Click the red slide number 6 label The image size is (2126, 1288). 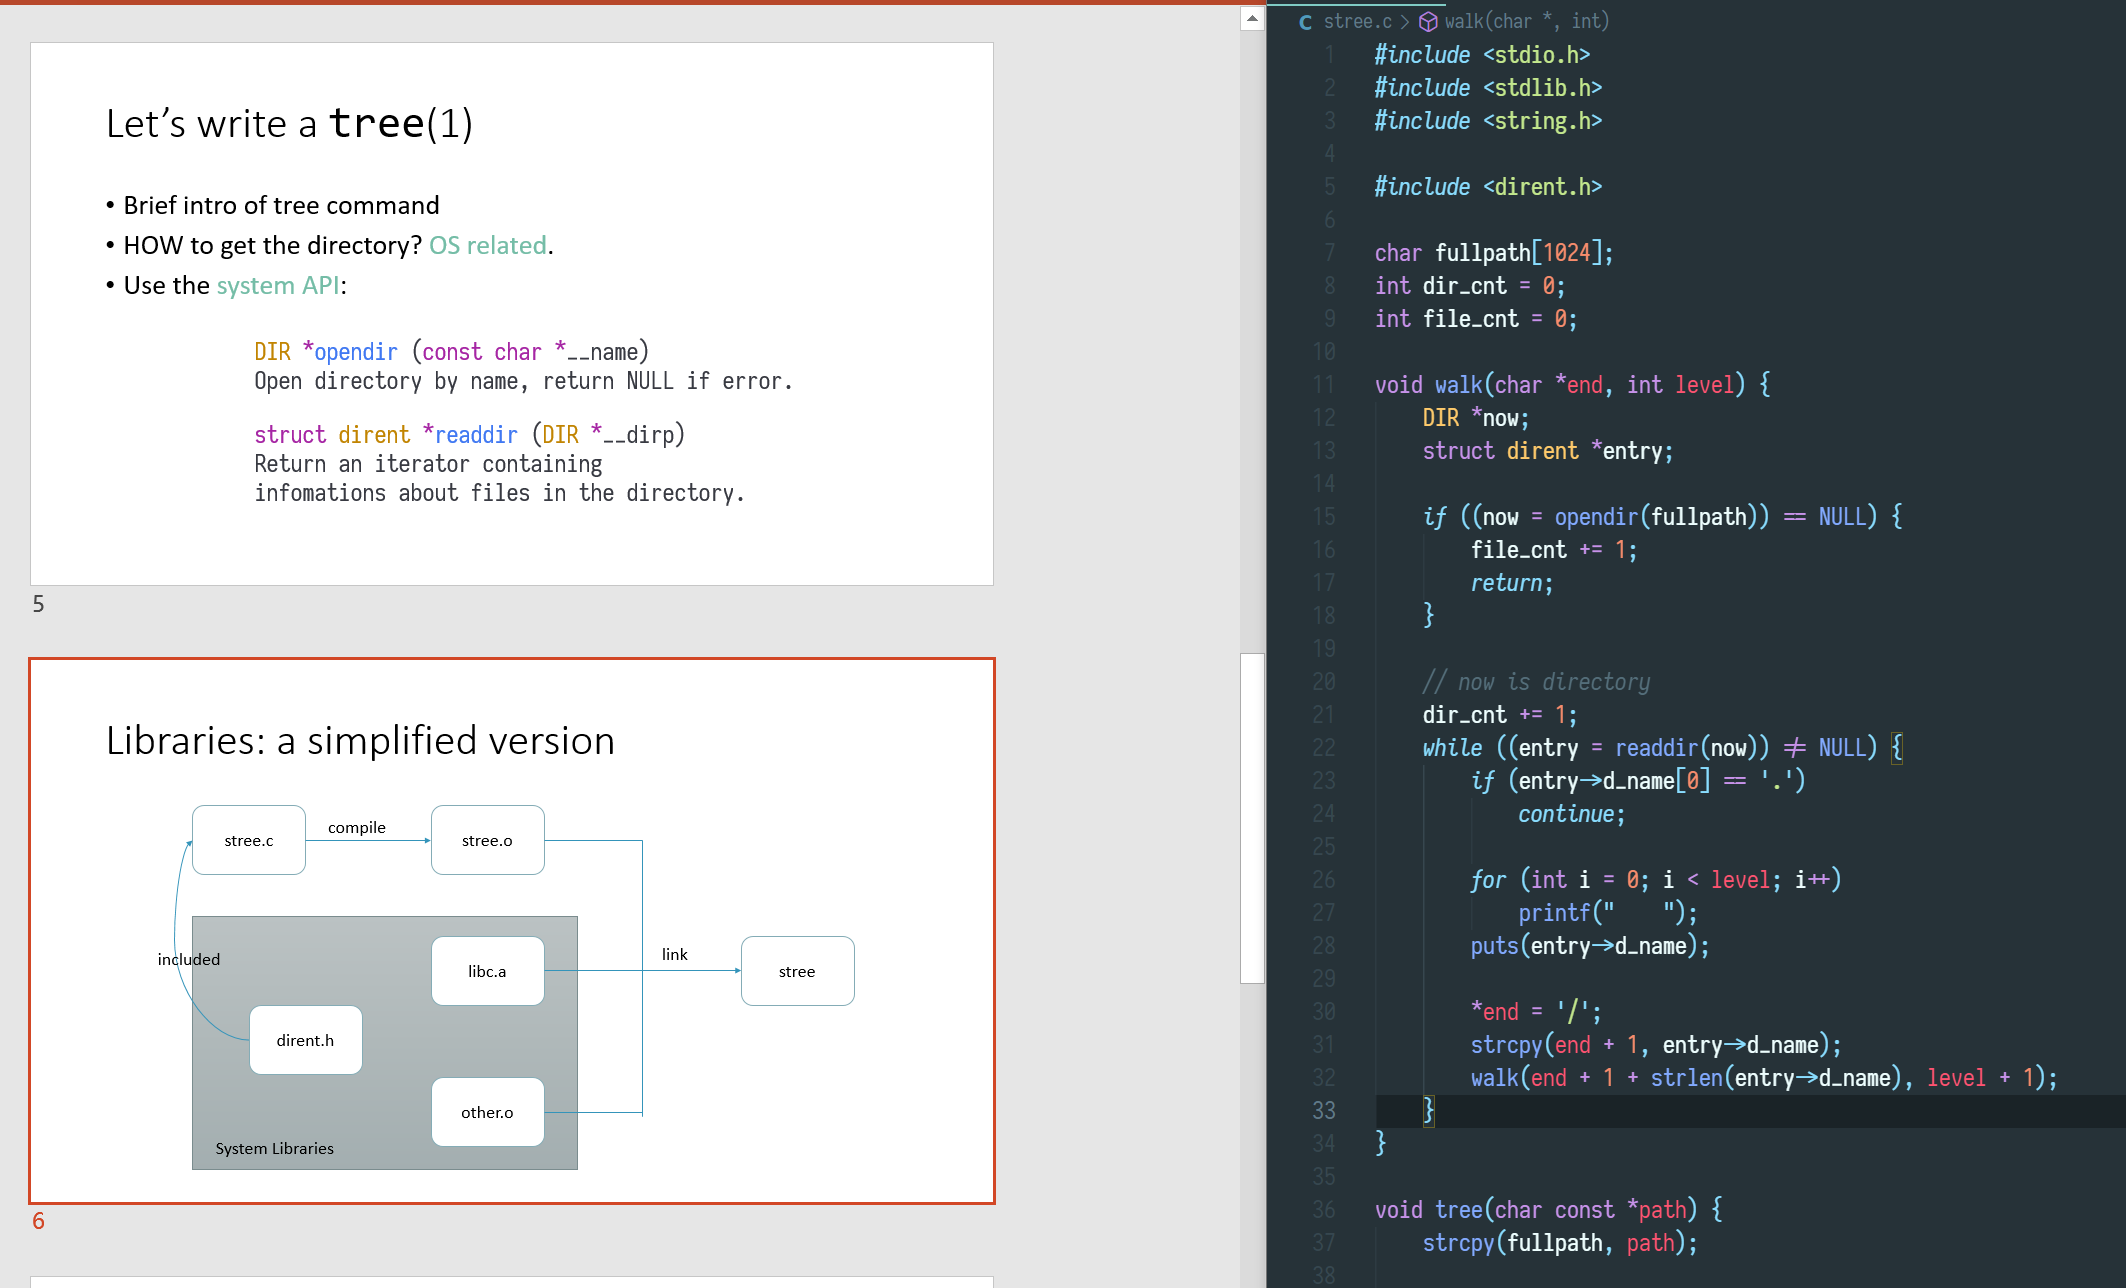(x=38, y=1221)
